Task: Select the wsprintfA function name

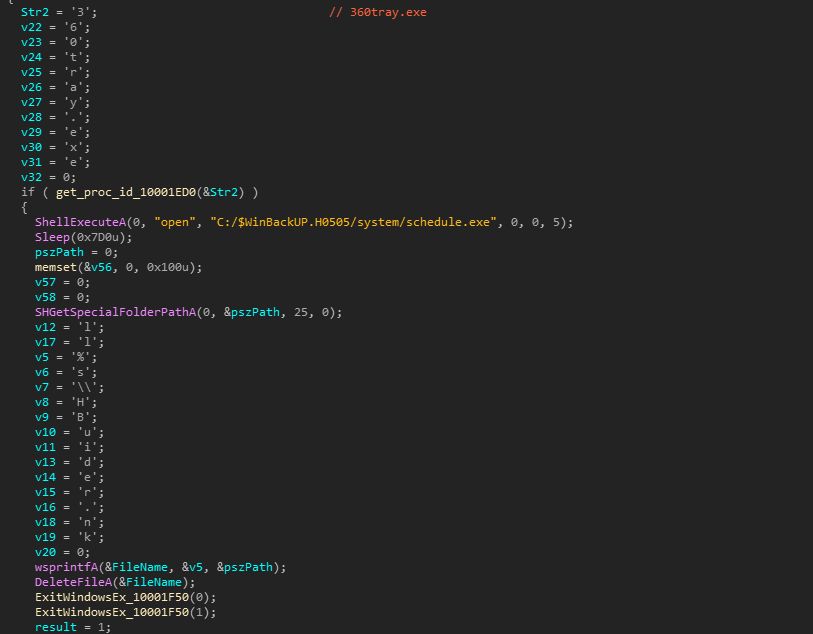Action: [x=66, y=568]
